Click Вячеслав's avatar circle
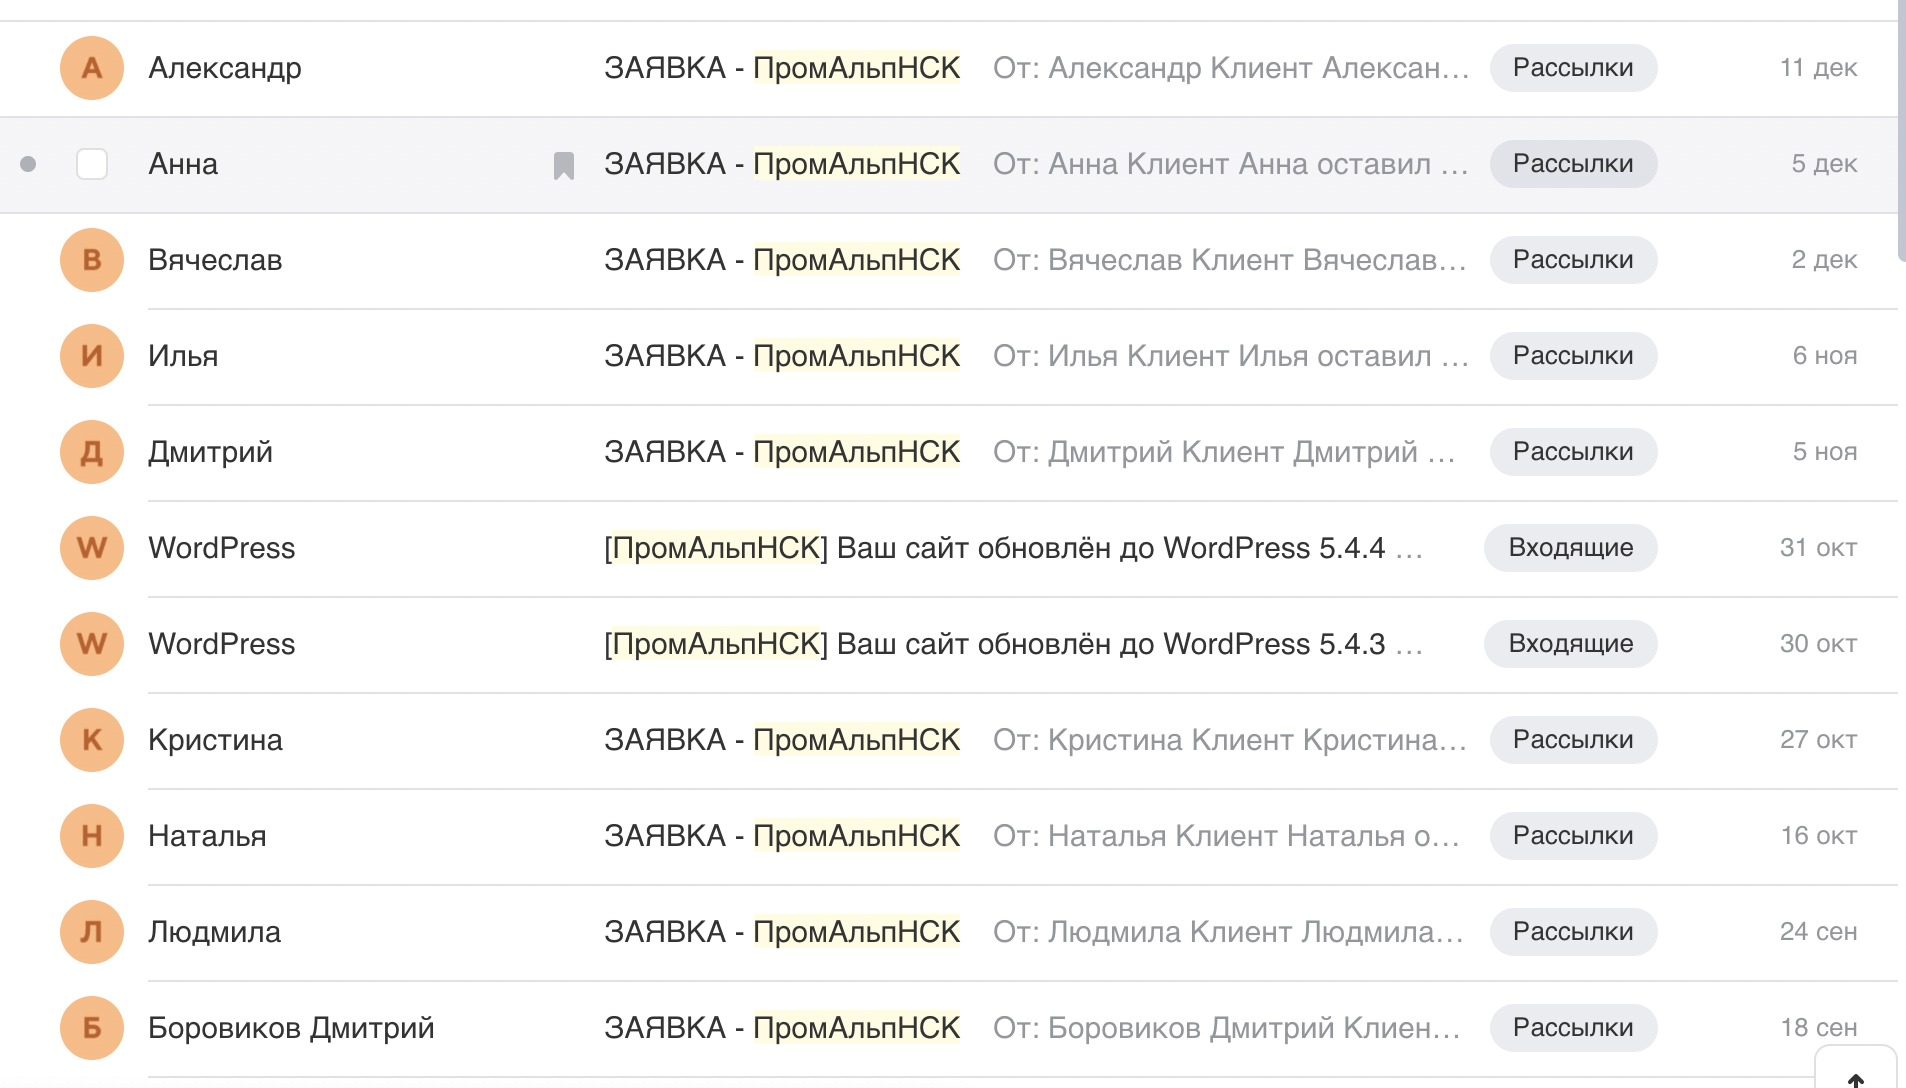The height and width of the screenshot is (1088, 1906). [x=91, y=260]
